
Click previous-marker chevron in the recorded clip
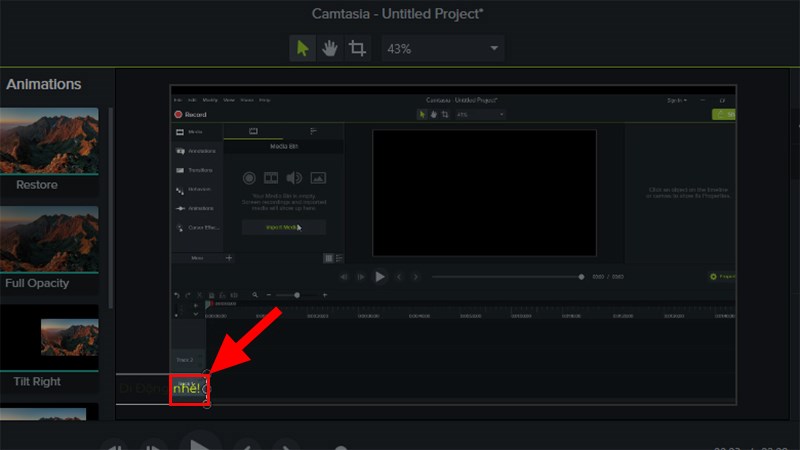[399, 277]
